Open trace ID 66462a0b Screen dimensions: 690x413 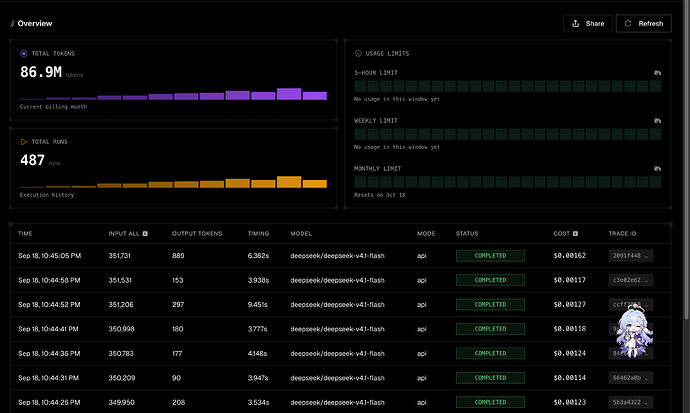pyautogui.click(x=631, y=378)
